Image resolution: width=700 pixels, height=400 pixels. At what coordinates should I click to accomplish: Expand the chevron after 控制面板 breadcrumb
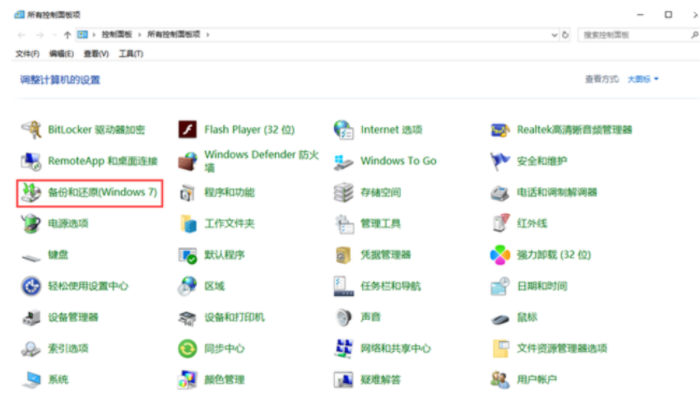[x=140, y=35]
